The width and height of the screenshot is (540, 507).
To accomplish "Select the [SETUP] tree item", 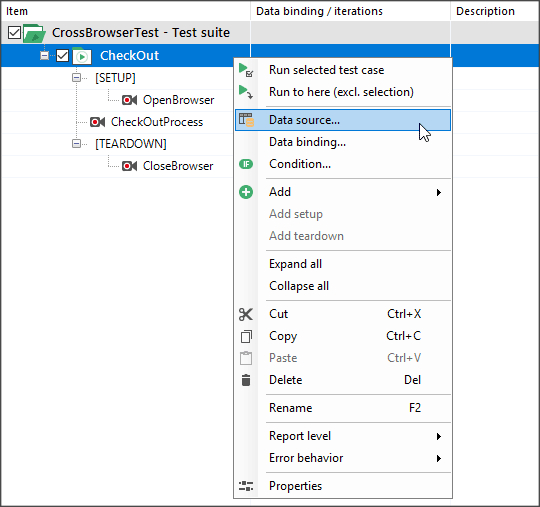I will 115,78.
